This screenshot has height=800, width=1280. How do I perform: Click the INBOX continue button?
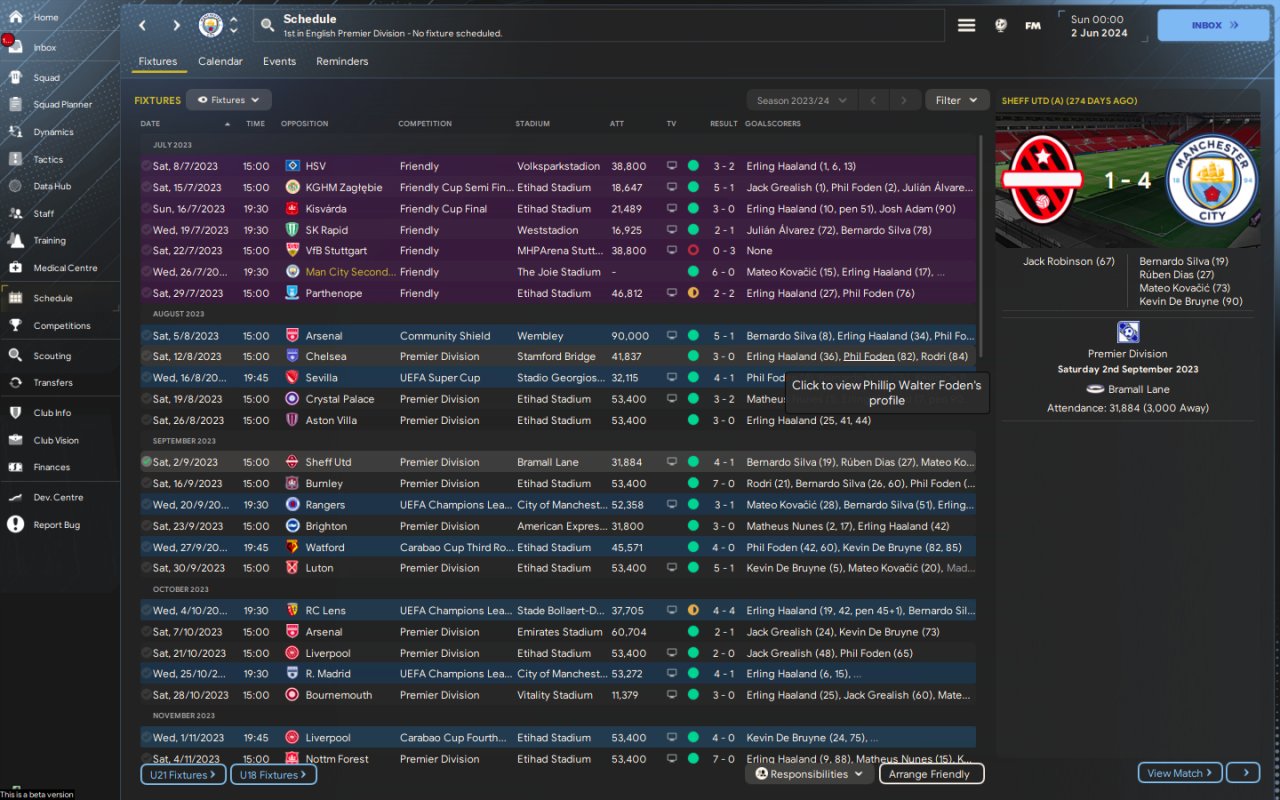pos(1213,25)
